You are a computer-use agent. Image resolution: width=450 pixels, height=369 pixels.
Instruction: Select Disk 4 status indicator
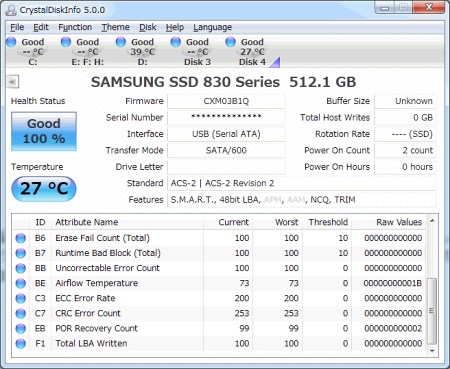[x=247, y=52]
